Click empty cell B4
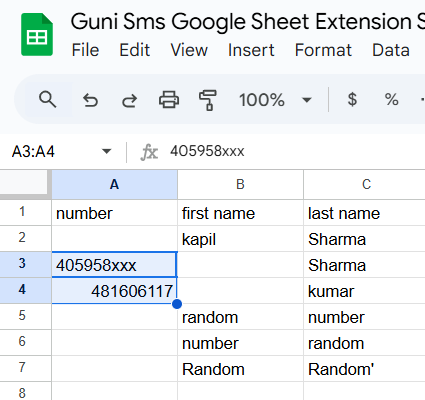The height and width of the screenshot is (400, 425). point(240,291)
